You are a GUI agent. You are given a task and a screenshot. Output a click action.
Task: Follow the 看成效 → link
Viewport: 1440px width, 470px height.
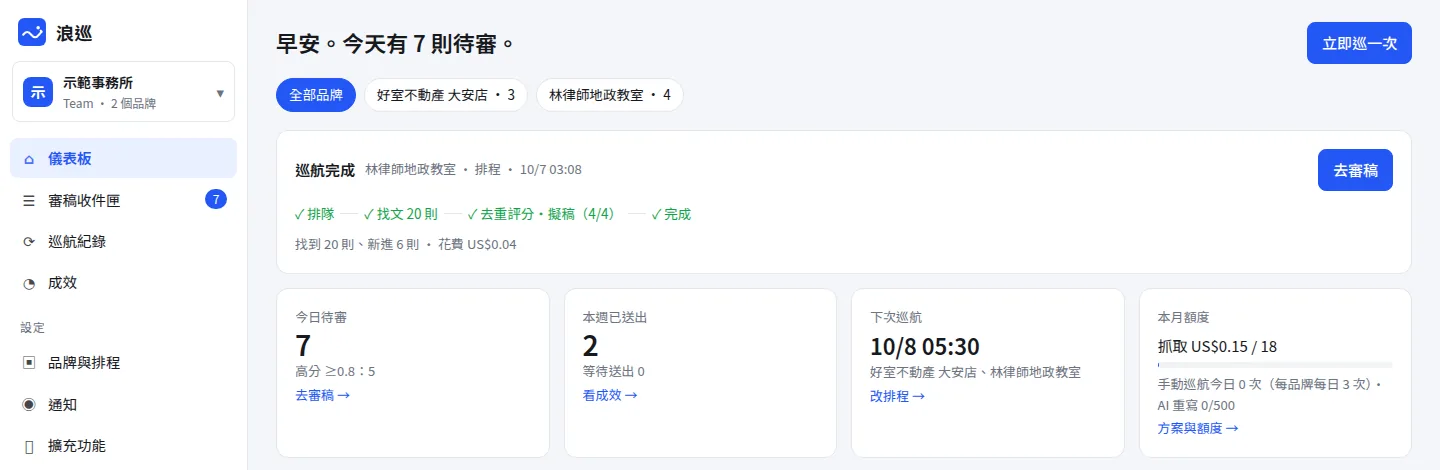point(610,395)
